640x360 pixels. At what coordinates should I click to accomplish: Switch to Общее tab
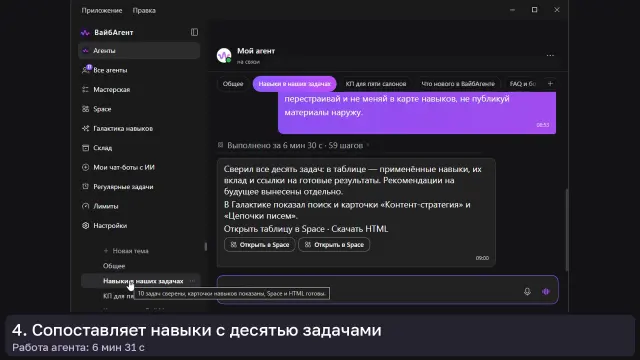pos(233,84)
